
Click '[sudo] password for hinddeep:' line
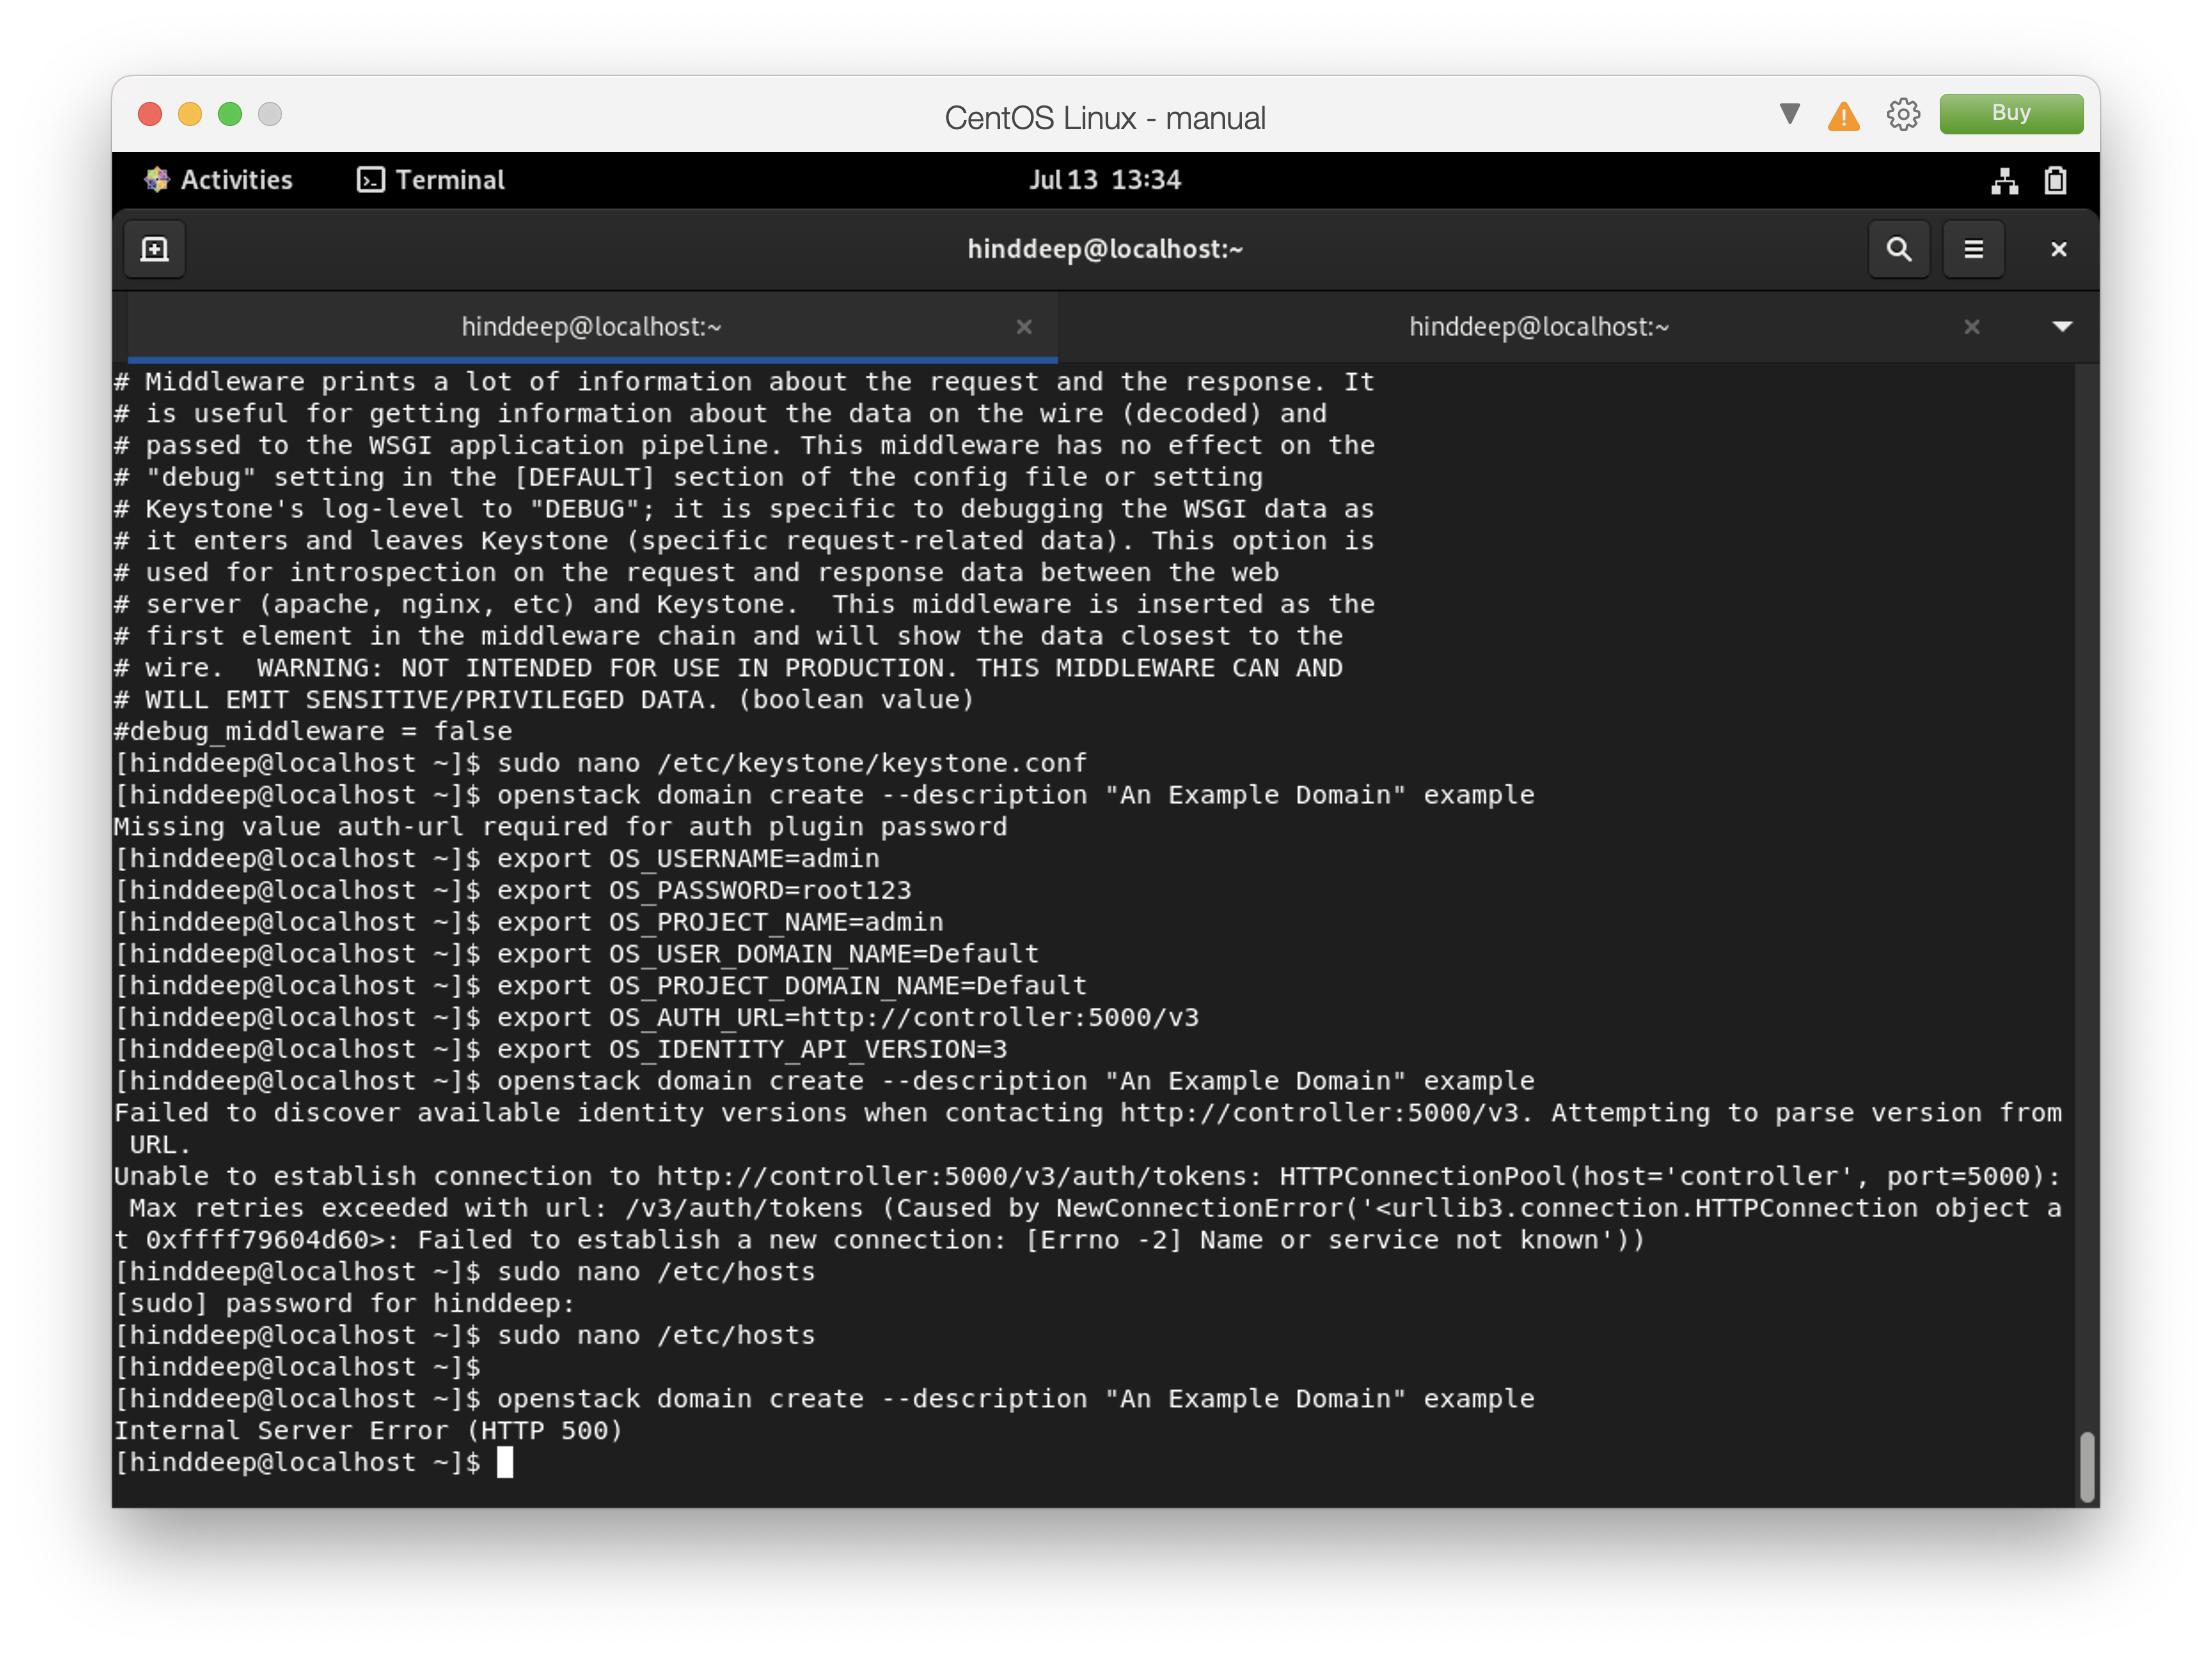pos(345,1303)
